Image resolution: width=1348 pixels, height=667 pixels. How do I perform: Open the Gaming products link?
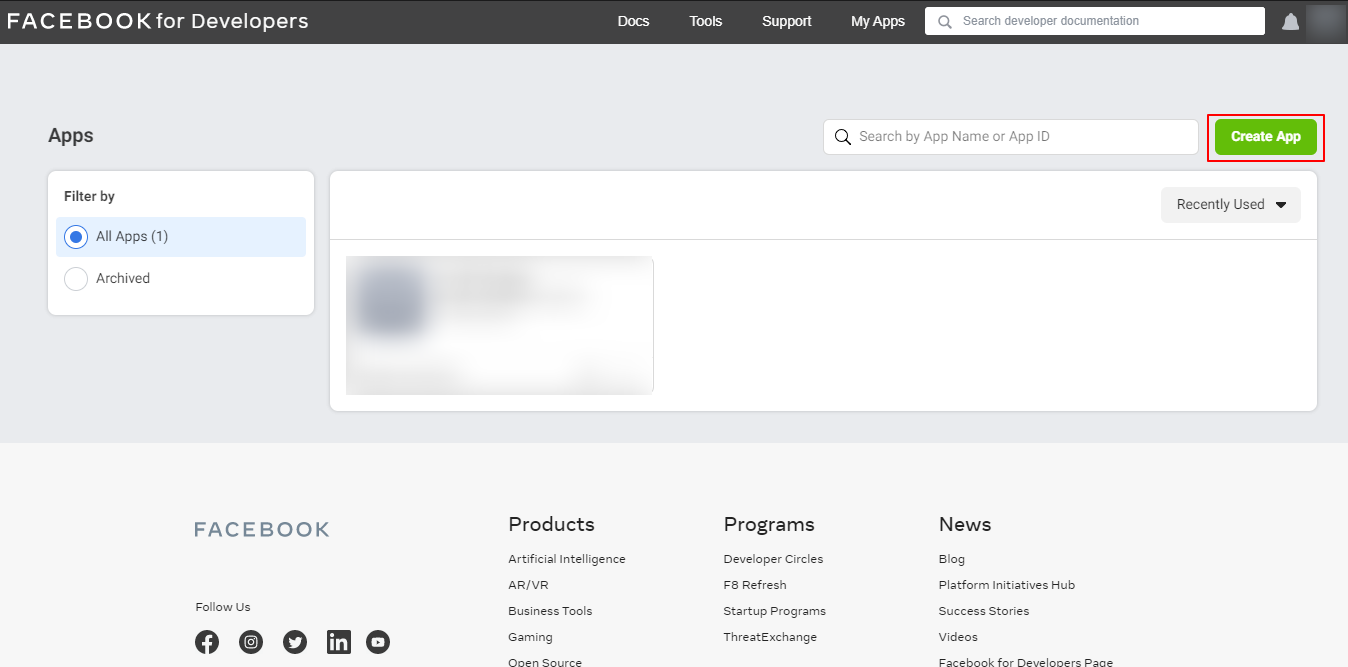click(530, 637)
